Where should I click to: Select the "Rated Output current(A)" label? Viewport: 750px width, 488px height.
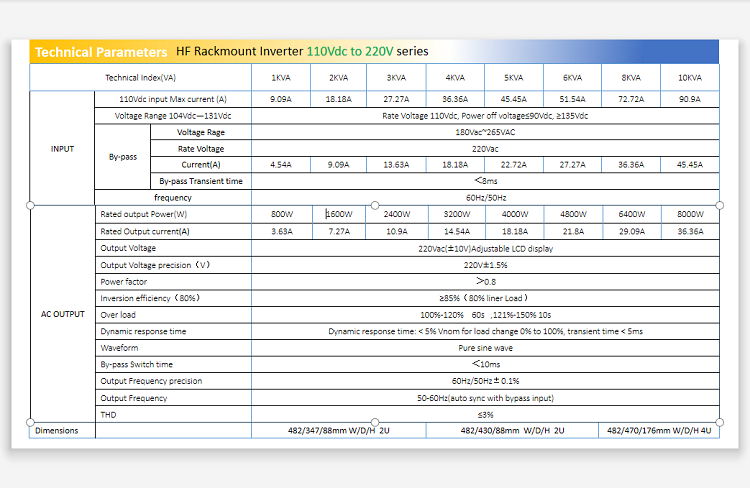(145, 232)
